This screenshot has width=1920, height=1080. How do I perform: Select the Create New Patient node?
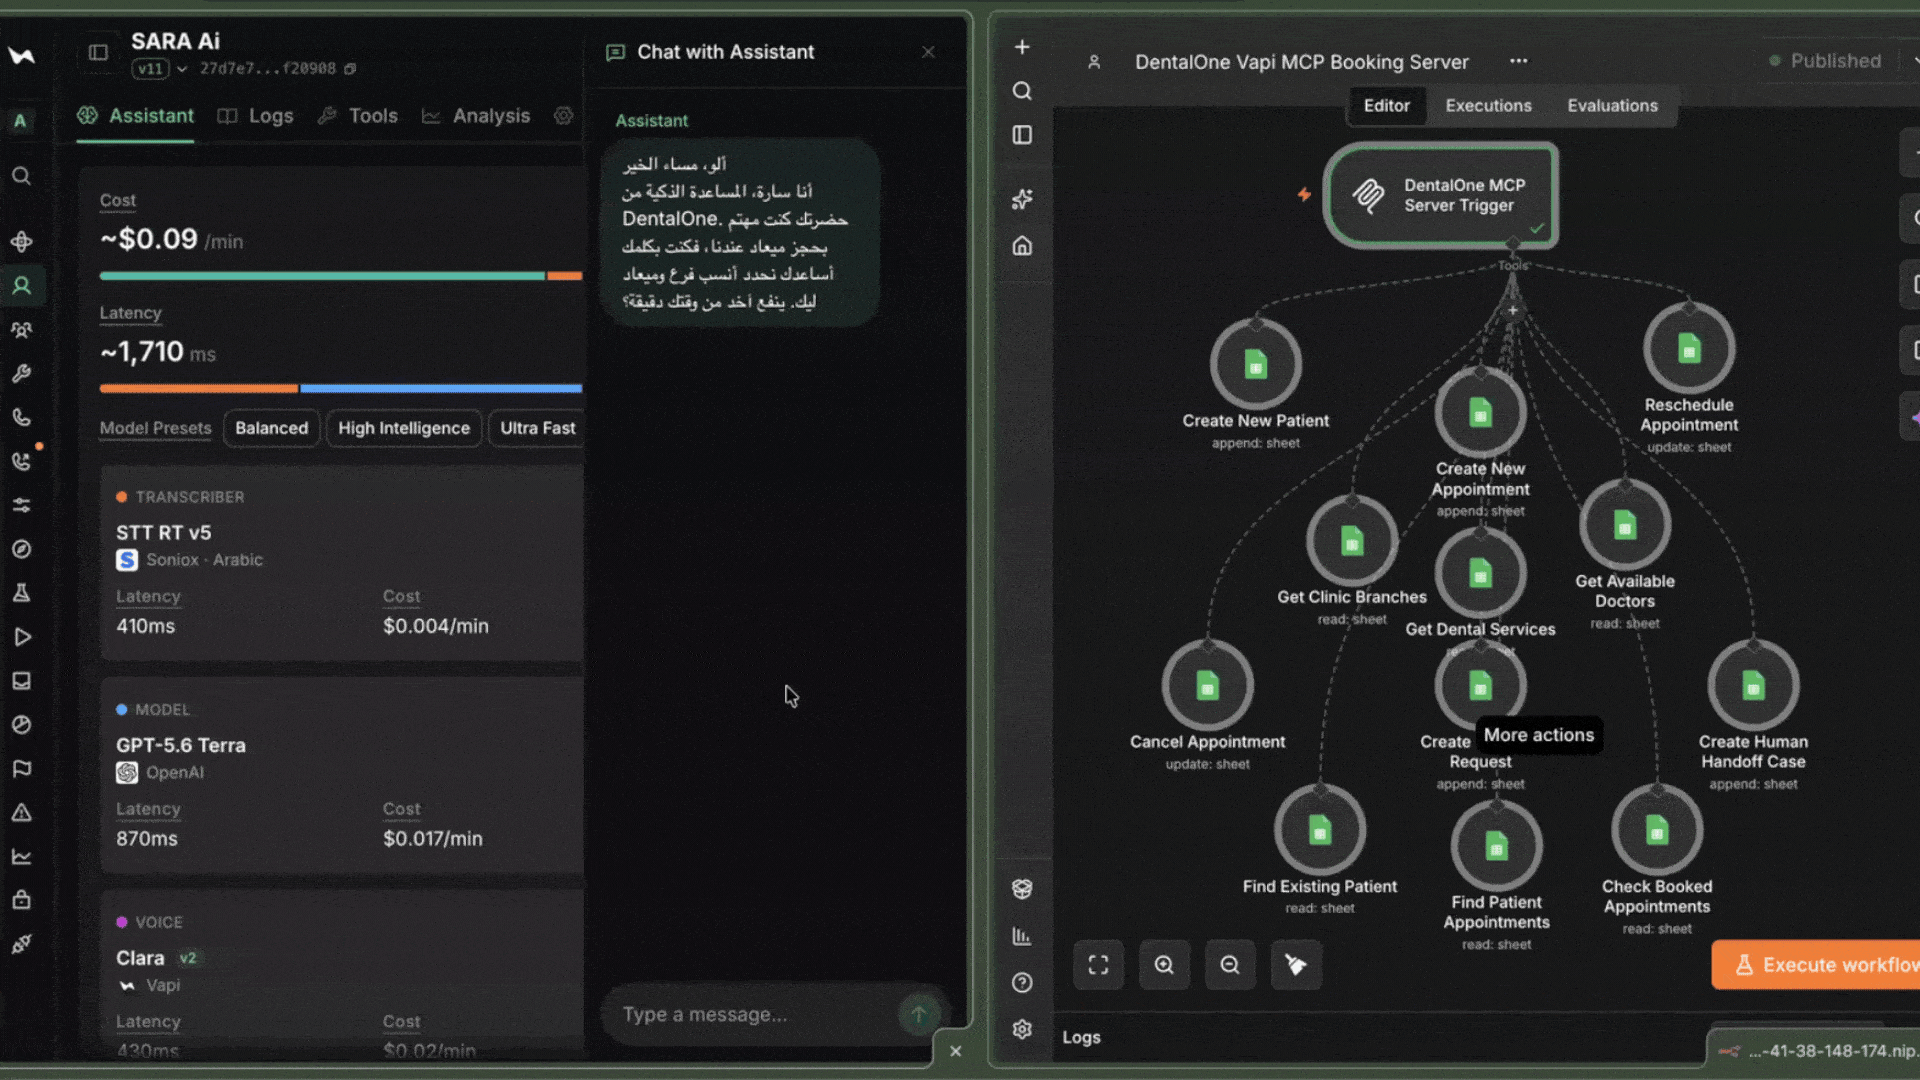click(1256, 364)
